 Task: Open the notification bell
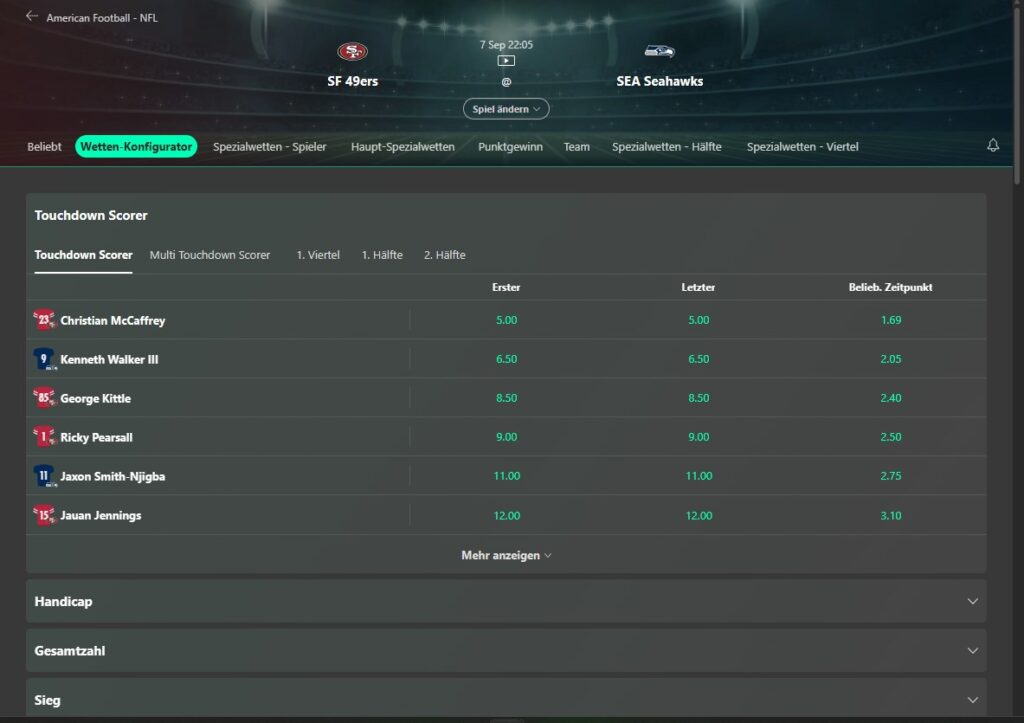click(x=992, y=145)
